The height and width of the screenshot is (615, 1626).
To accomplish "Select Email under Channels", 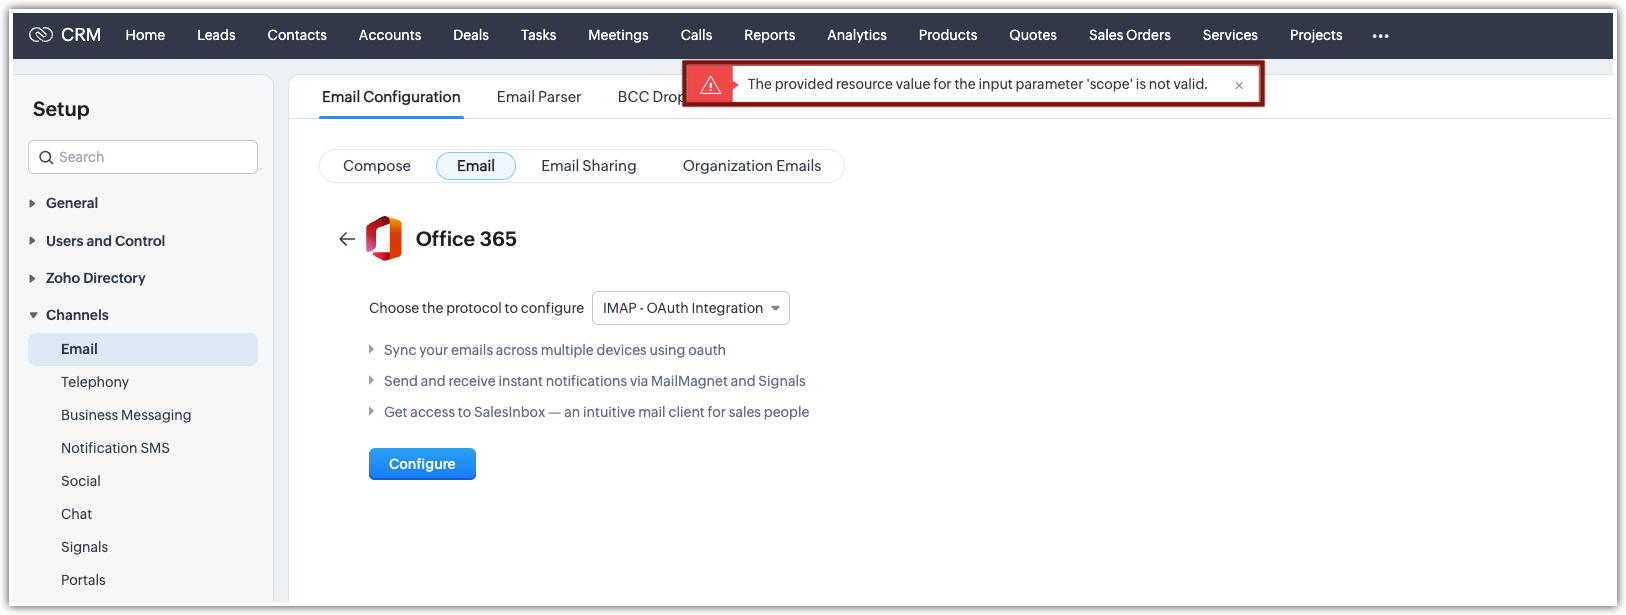I will pos(143,349).
